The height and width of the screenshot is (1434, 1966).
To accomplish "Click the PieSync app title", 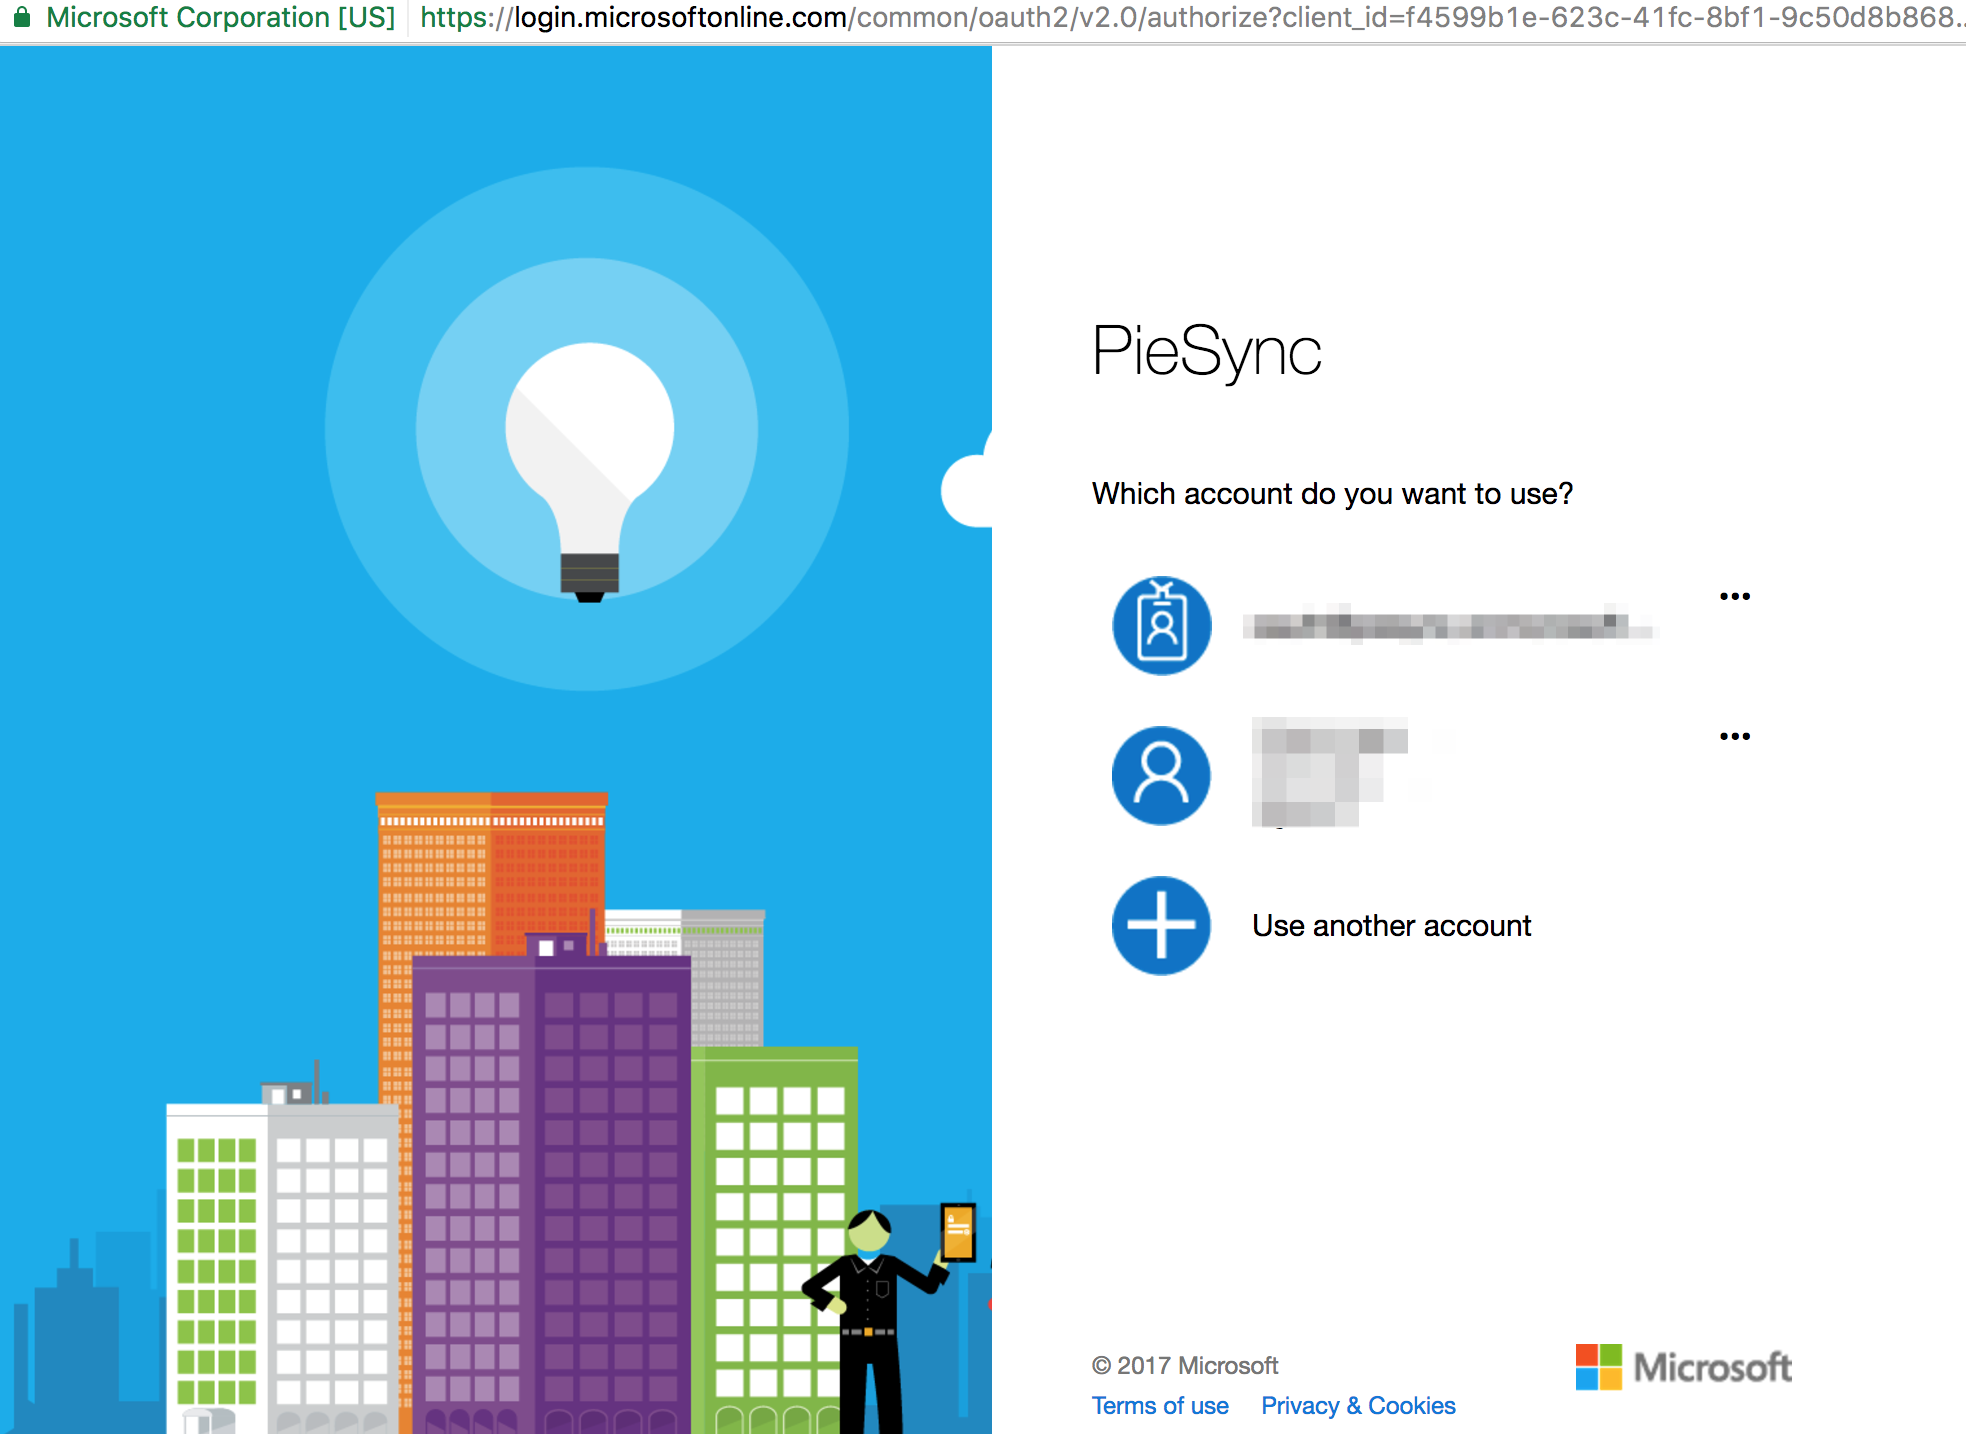I will click(1206, 352).
